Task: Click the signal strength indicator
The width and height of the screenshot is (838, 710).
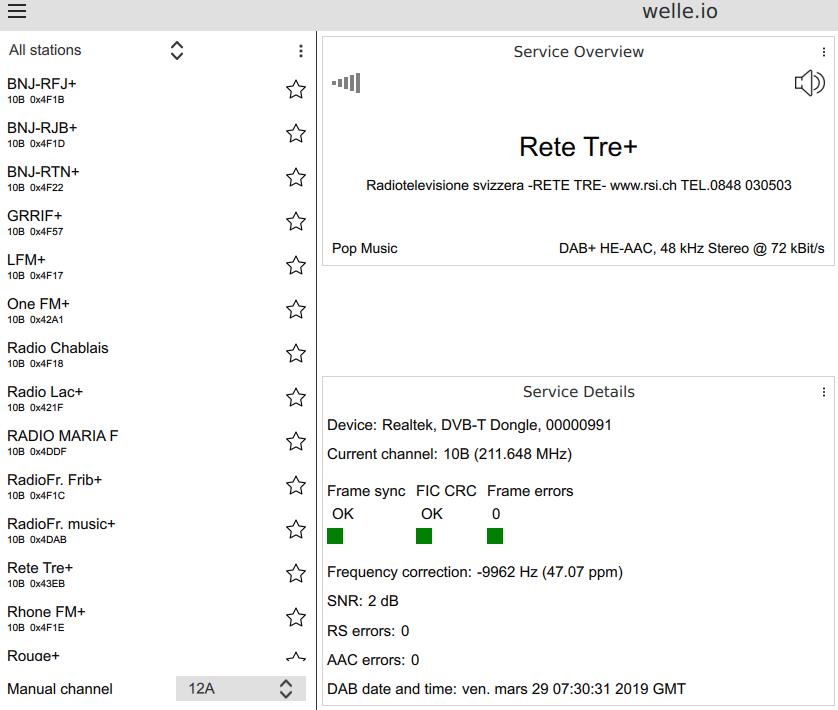Action: pos(346,83)
